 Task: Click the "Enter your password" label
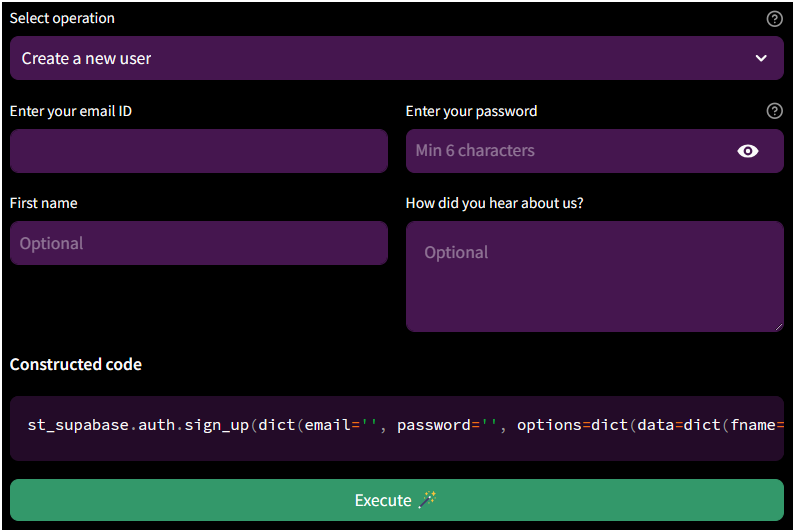pos(471,111)
